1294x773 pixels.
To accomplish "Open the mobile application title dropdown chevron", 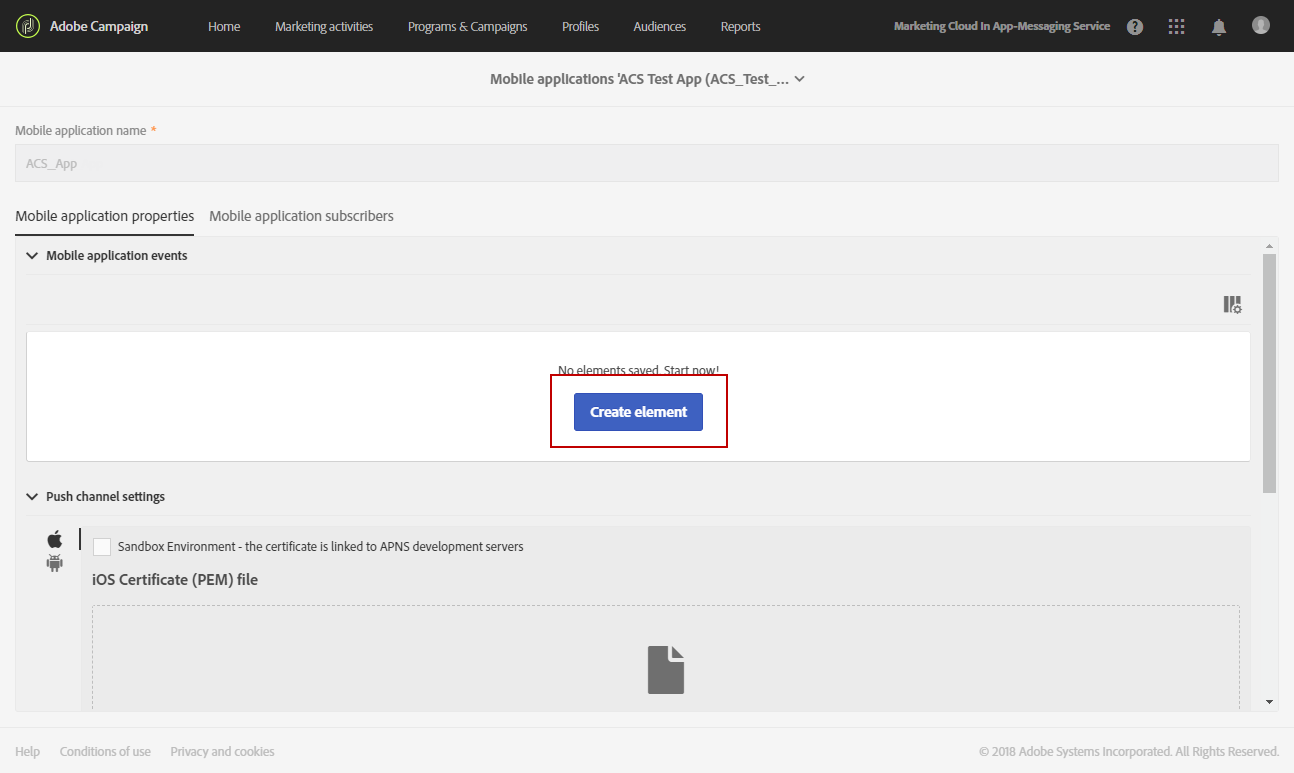I will (x=799, y=79).
